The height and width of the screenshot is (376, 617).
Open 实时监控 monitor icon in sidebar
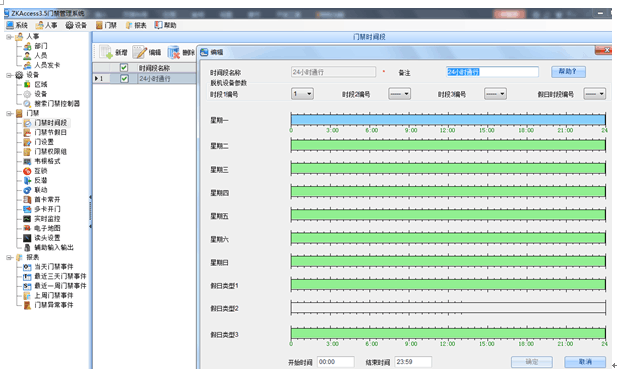coord(27,219)
